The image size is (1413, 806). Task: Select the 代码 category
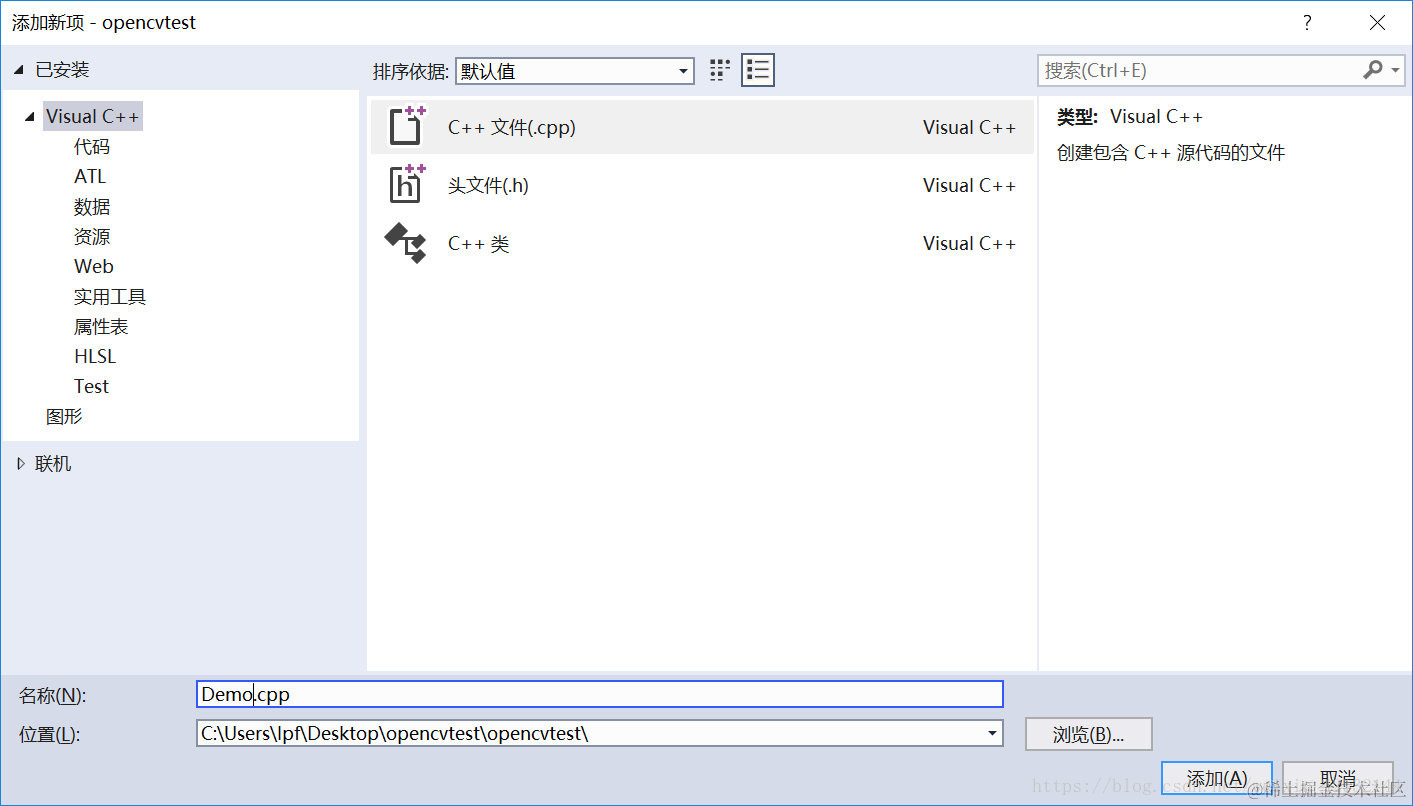click(92, 147)
